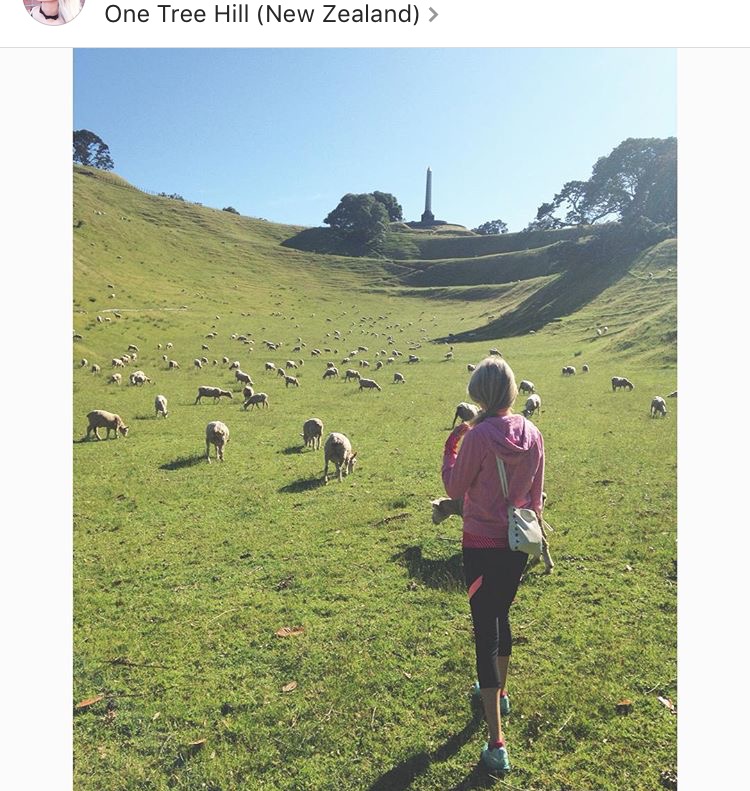This screenshot has height=791, width=750.
Task: Click the sheep at far right edge
Action: (x=658, y=407)
